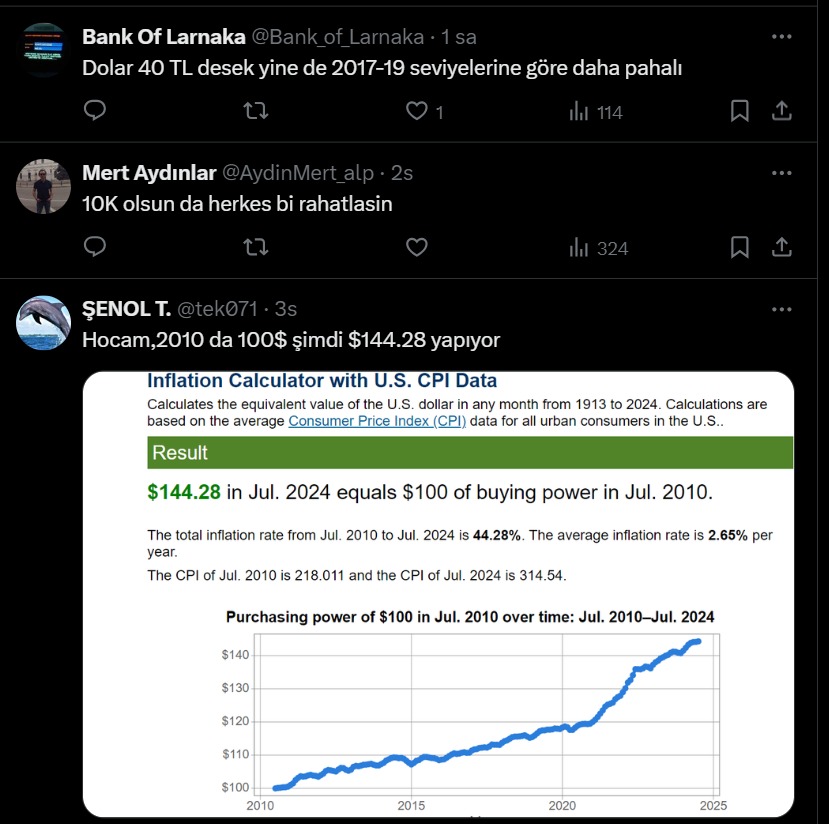
Task: Click Mert Aydınlar's profile avatar
Action: point(45,187)
